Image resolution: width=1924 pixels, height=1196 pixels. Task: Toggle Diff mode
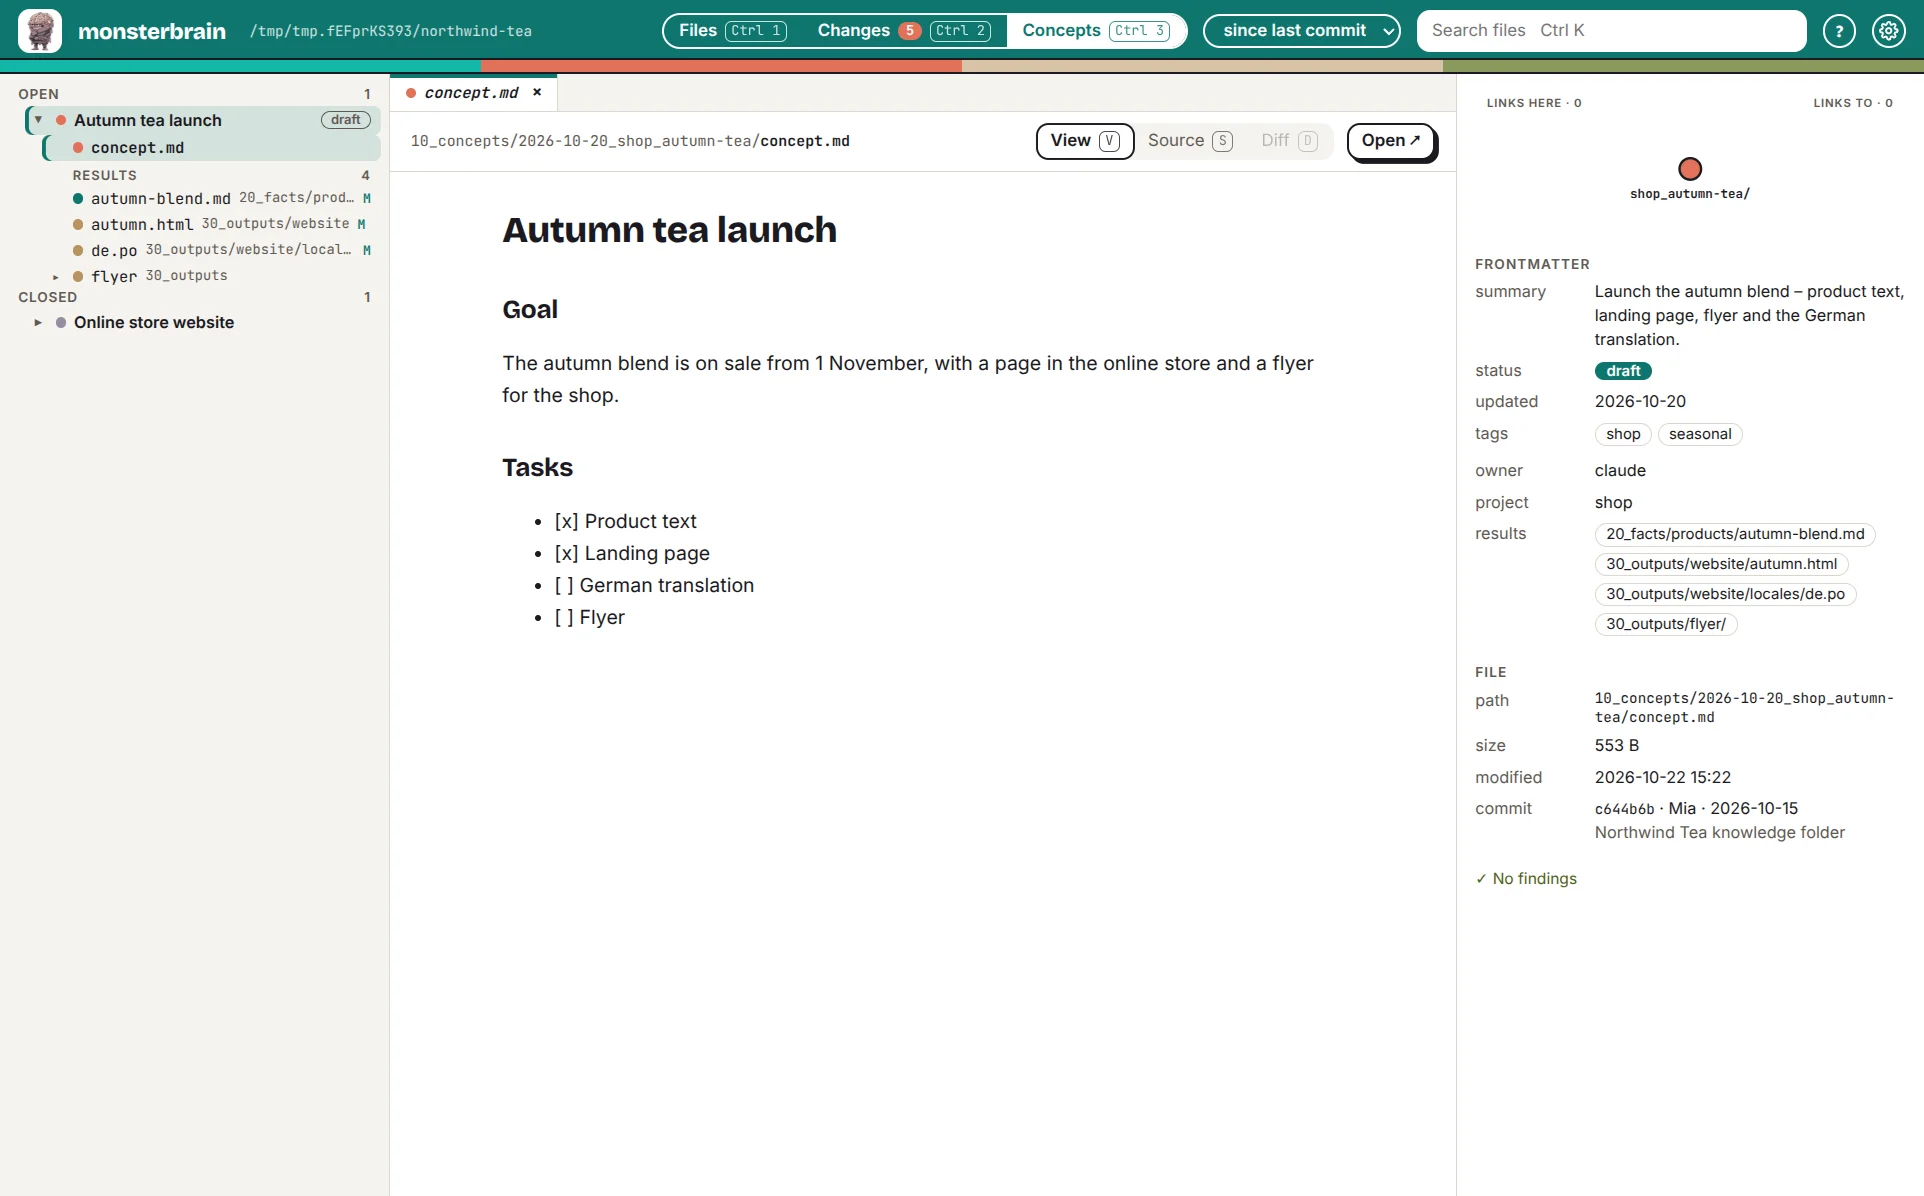tap(1290, 141)
